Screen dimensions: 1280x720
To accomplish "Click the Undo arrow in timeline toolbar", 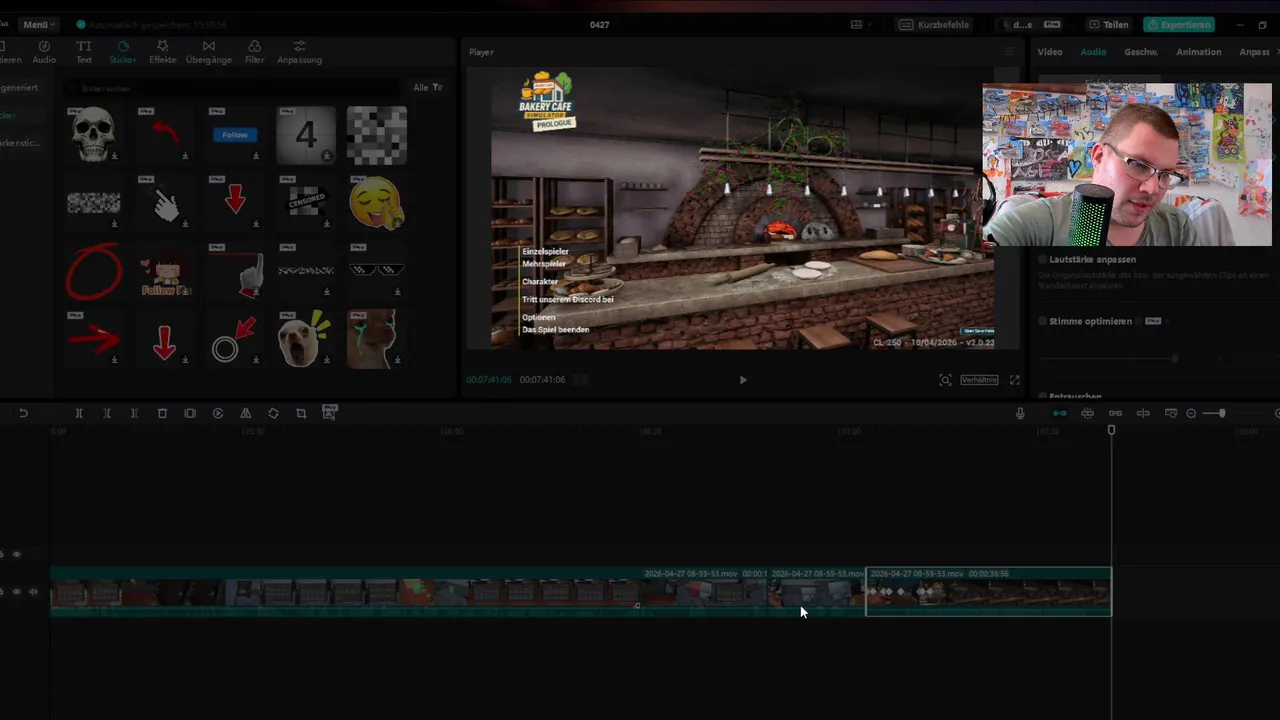I will coord(23,413).
